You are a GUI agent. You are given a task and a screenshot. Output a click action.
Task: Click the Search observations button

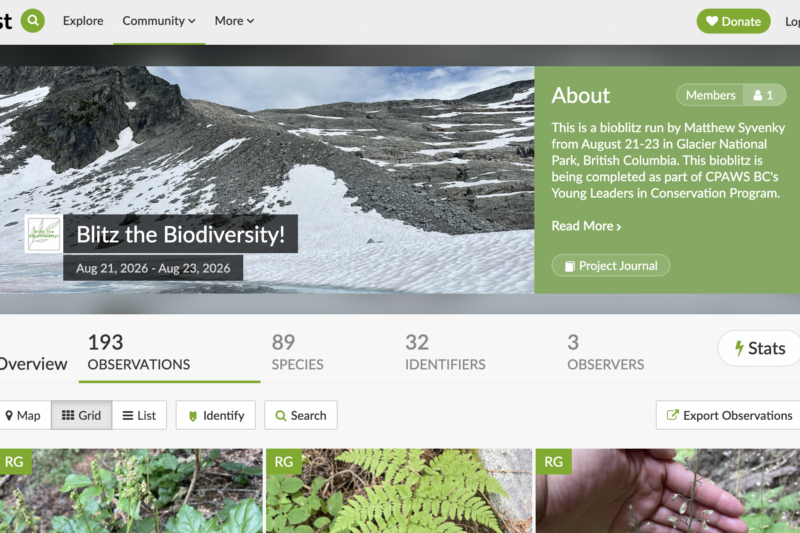coord(301,415)
